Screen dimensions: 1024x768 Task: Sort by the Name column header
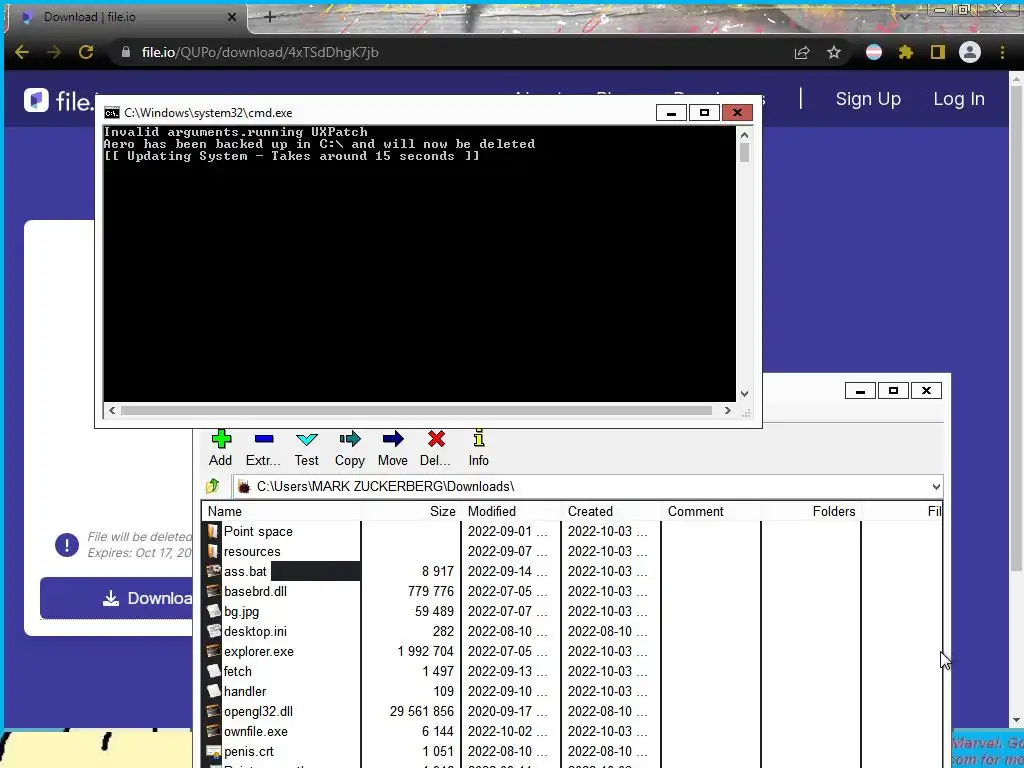(281, 511)
